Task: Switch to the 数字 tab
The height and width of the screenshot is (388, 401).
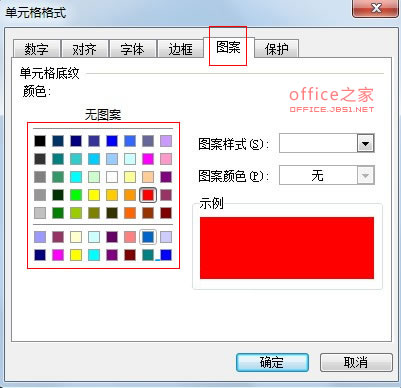Action: (37, 49)
